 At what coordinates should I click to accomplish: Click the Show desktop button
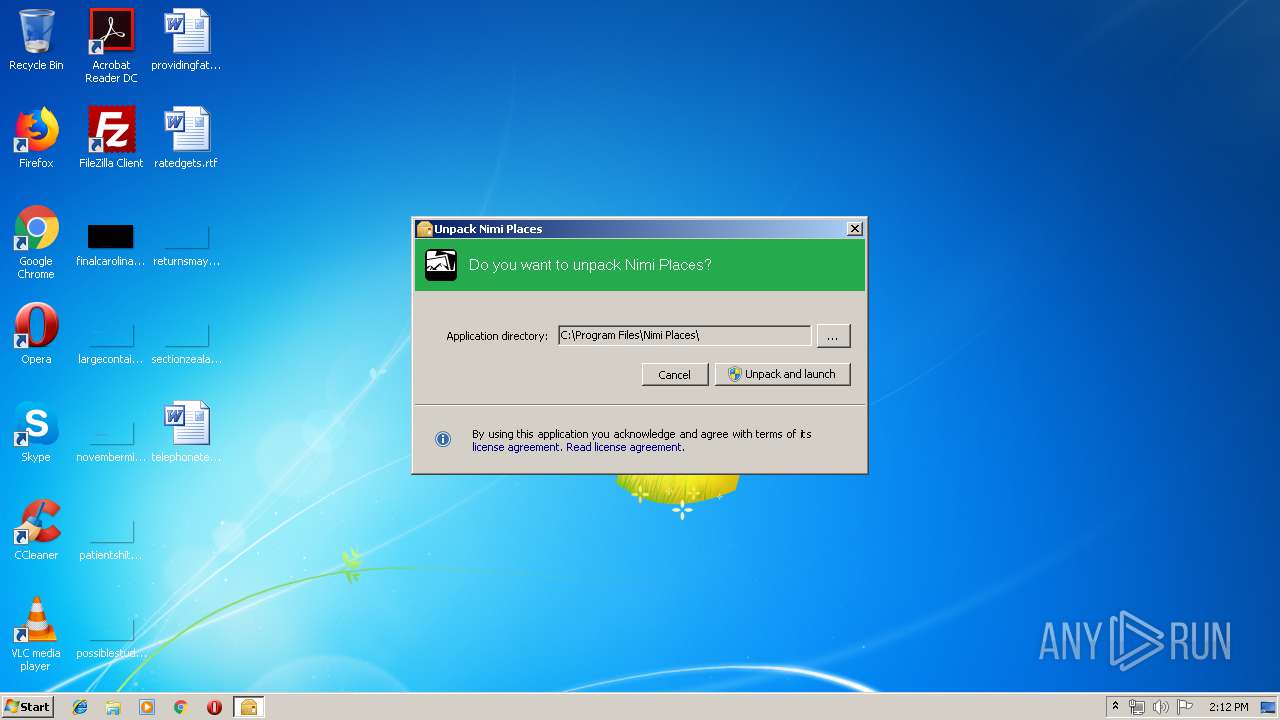click(x=1269, y=707)
